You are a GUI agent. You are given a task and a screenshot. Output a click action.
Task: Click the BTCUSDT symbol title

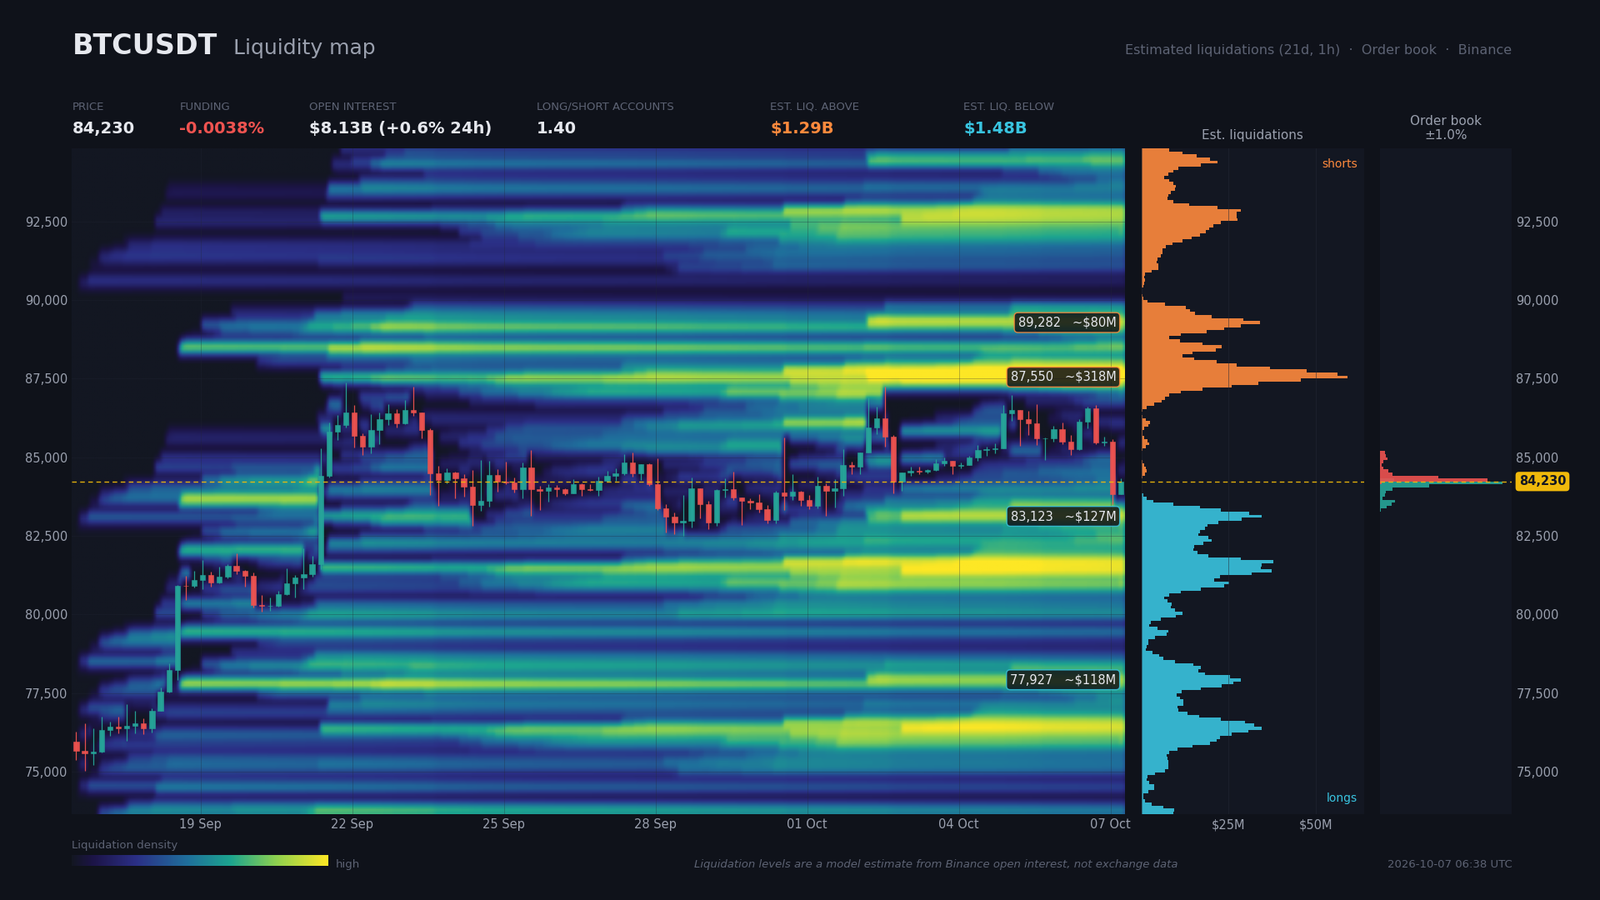(144, 45)
